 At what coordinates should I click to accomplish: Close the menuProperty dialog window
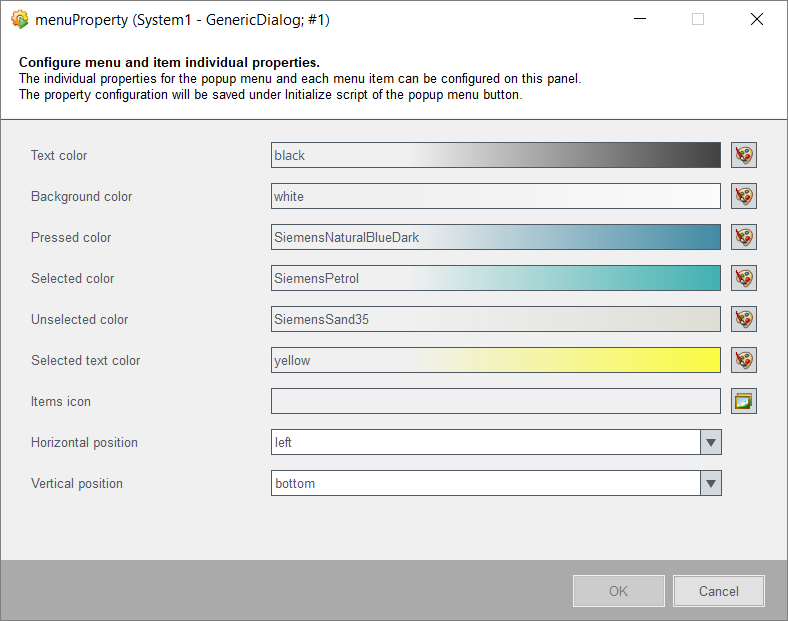[x=756, y=19]
